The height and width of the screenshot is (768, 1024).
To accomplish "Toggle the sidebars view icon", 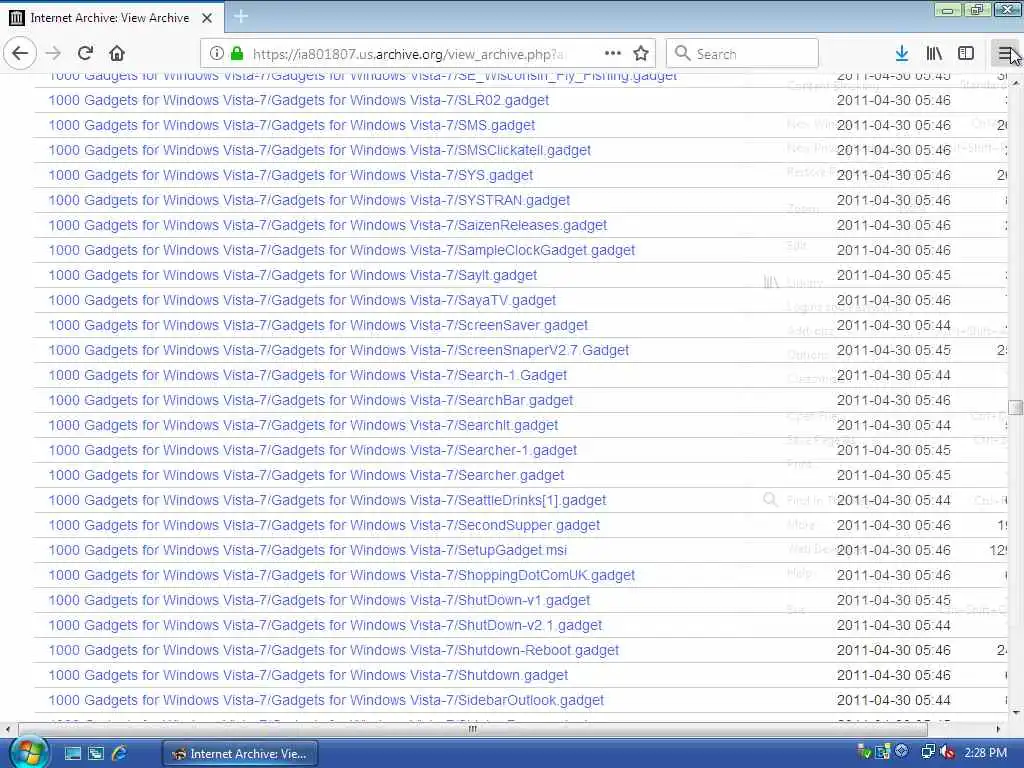I will [x=966, y=54].
